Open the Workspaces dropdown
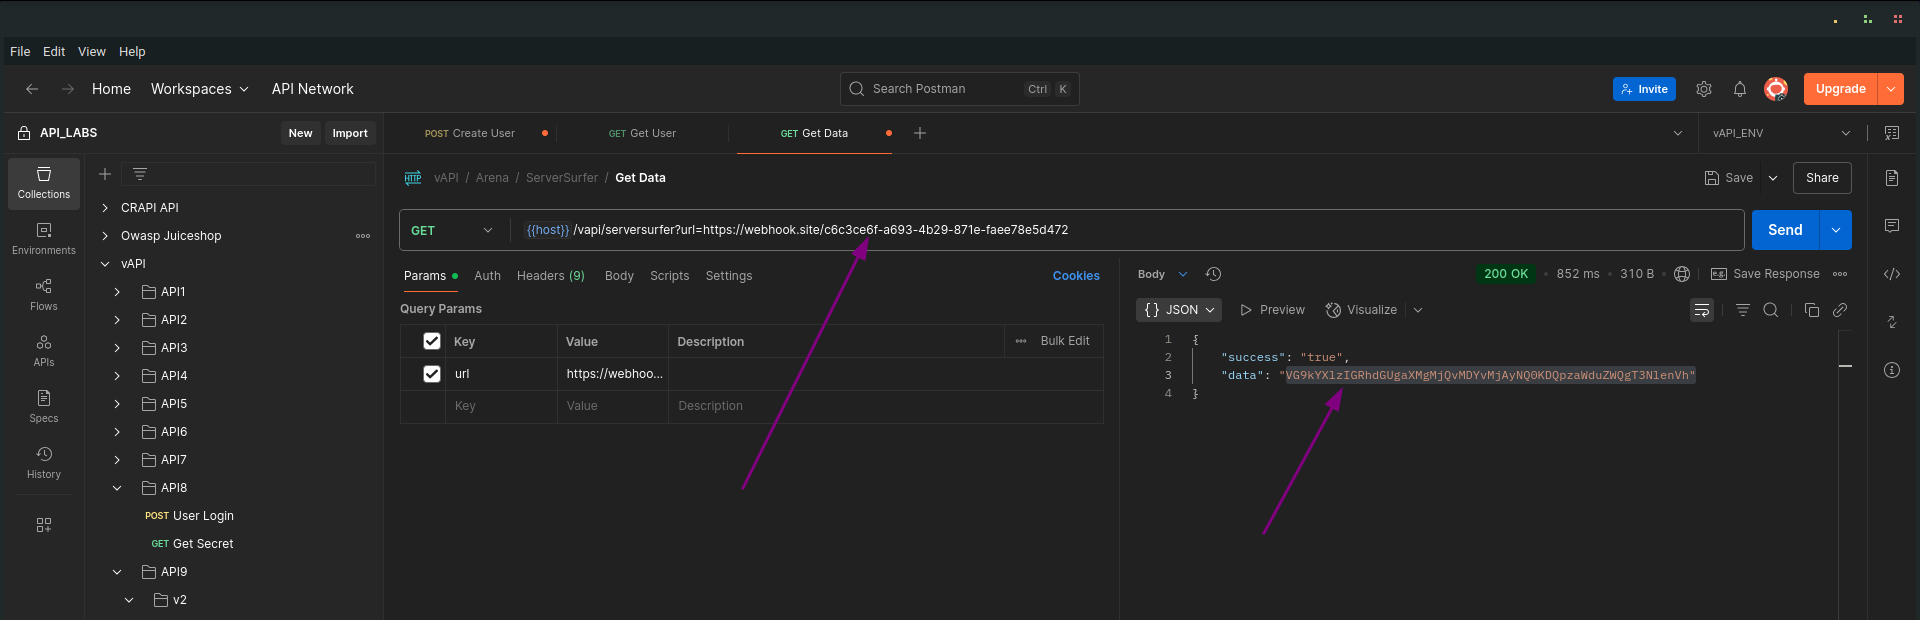Viewport: 1920px width, 620px height. point(200,89)
